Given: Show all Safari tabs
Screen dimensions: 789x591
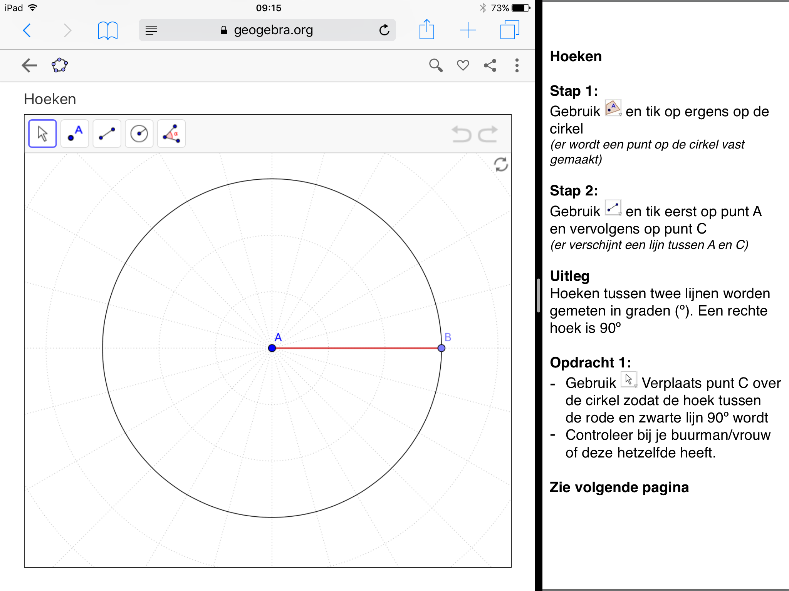Looking at the screenshot, I should 509,30.
